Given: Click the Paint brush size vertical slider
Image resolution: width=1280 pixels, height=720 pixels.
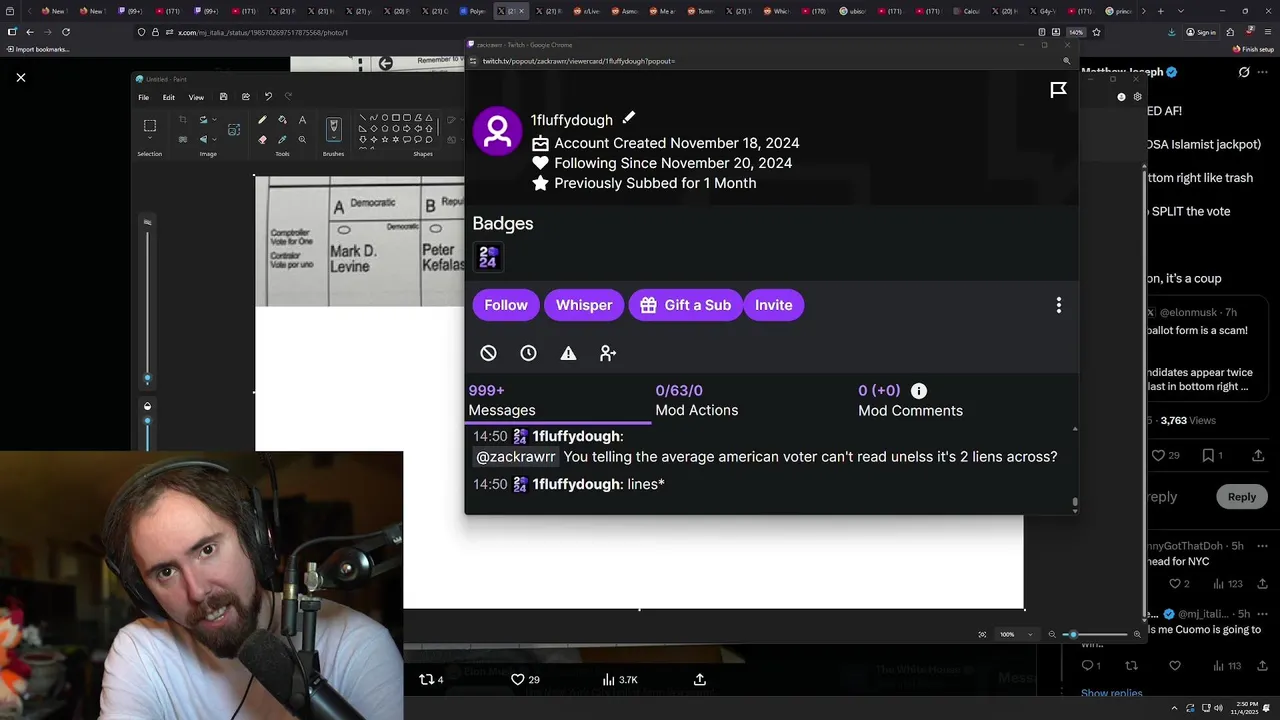Looking at the screenshot, I should click(148, 305).
